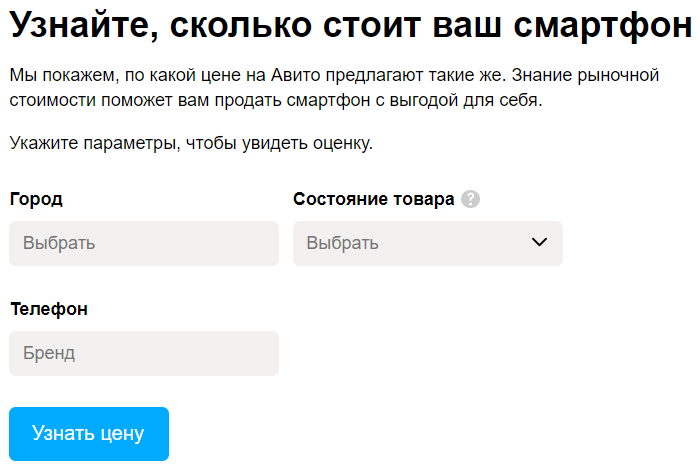
Task: Click the blue Узнать цену button
Action: click(x=89, y=434)
